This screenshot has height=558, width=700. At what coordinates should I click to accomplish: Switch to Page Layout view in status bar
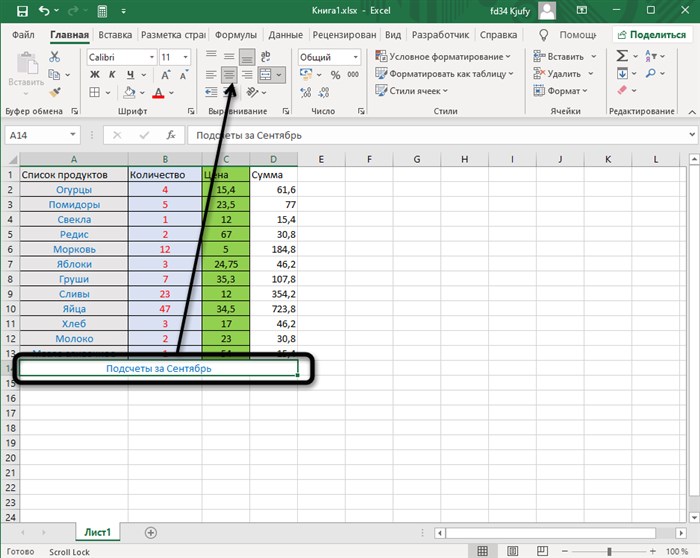[x=512, y=551]
